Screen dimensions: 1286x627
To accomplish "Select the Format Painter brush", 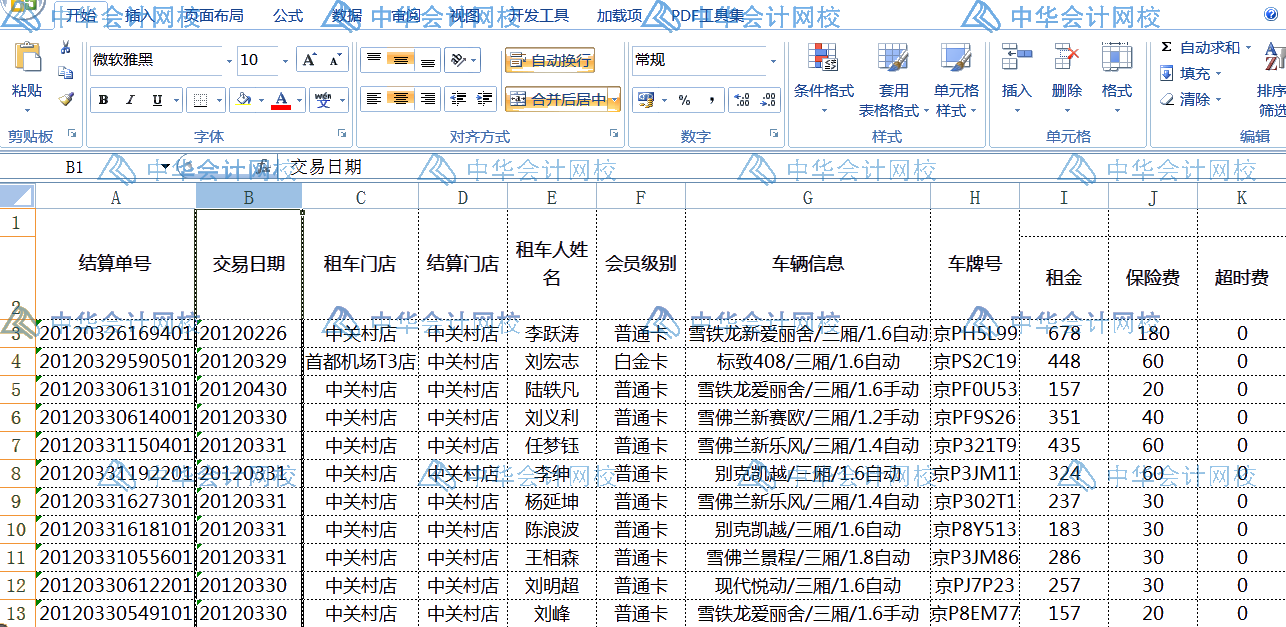I will pos(66,98).
